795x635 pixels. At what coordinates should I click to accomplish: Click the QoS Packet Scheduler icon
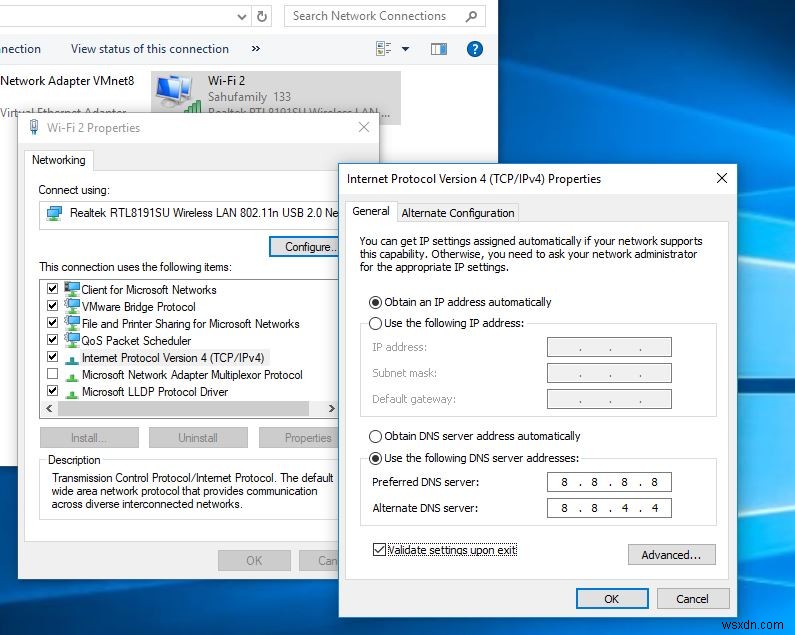point(72,340)
